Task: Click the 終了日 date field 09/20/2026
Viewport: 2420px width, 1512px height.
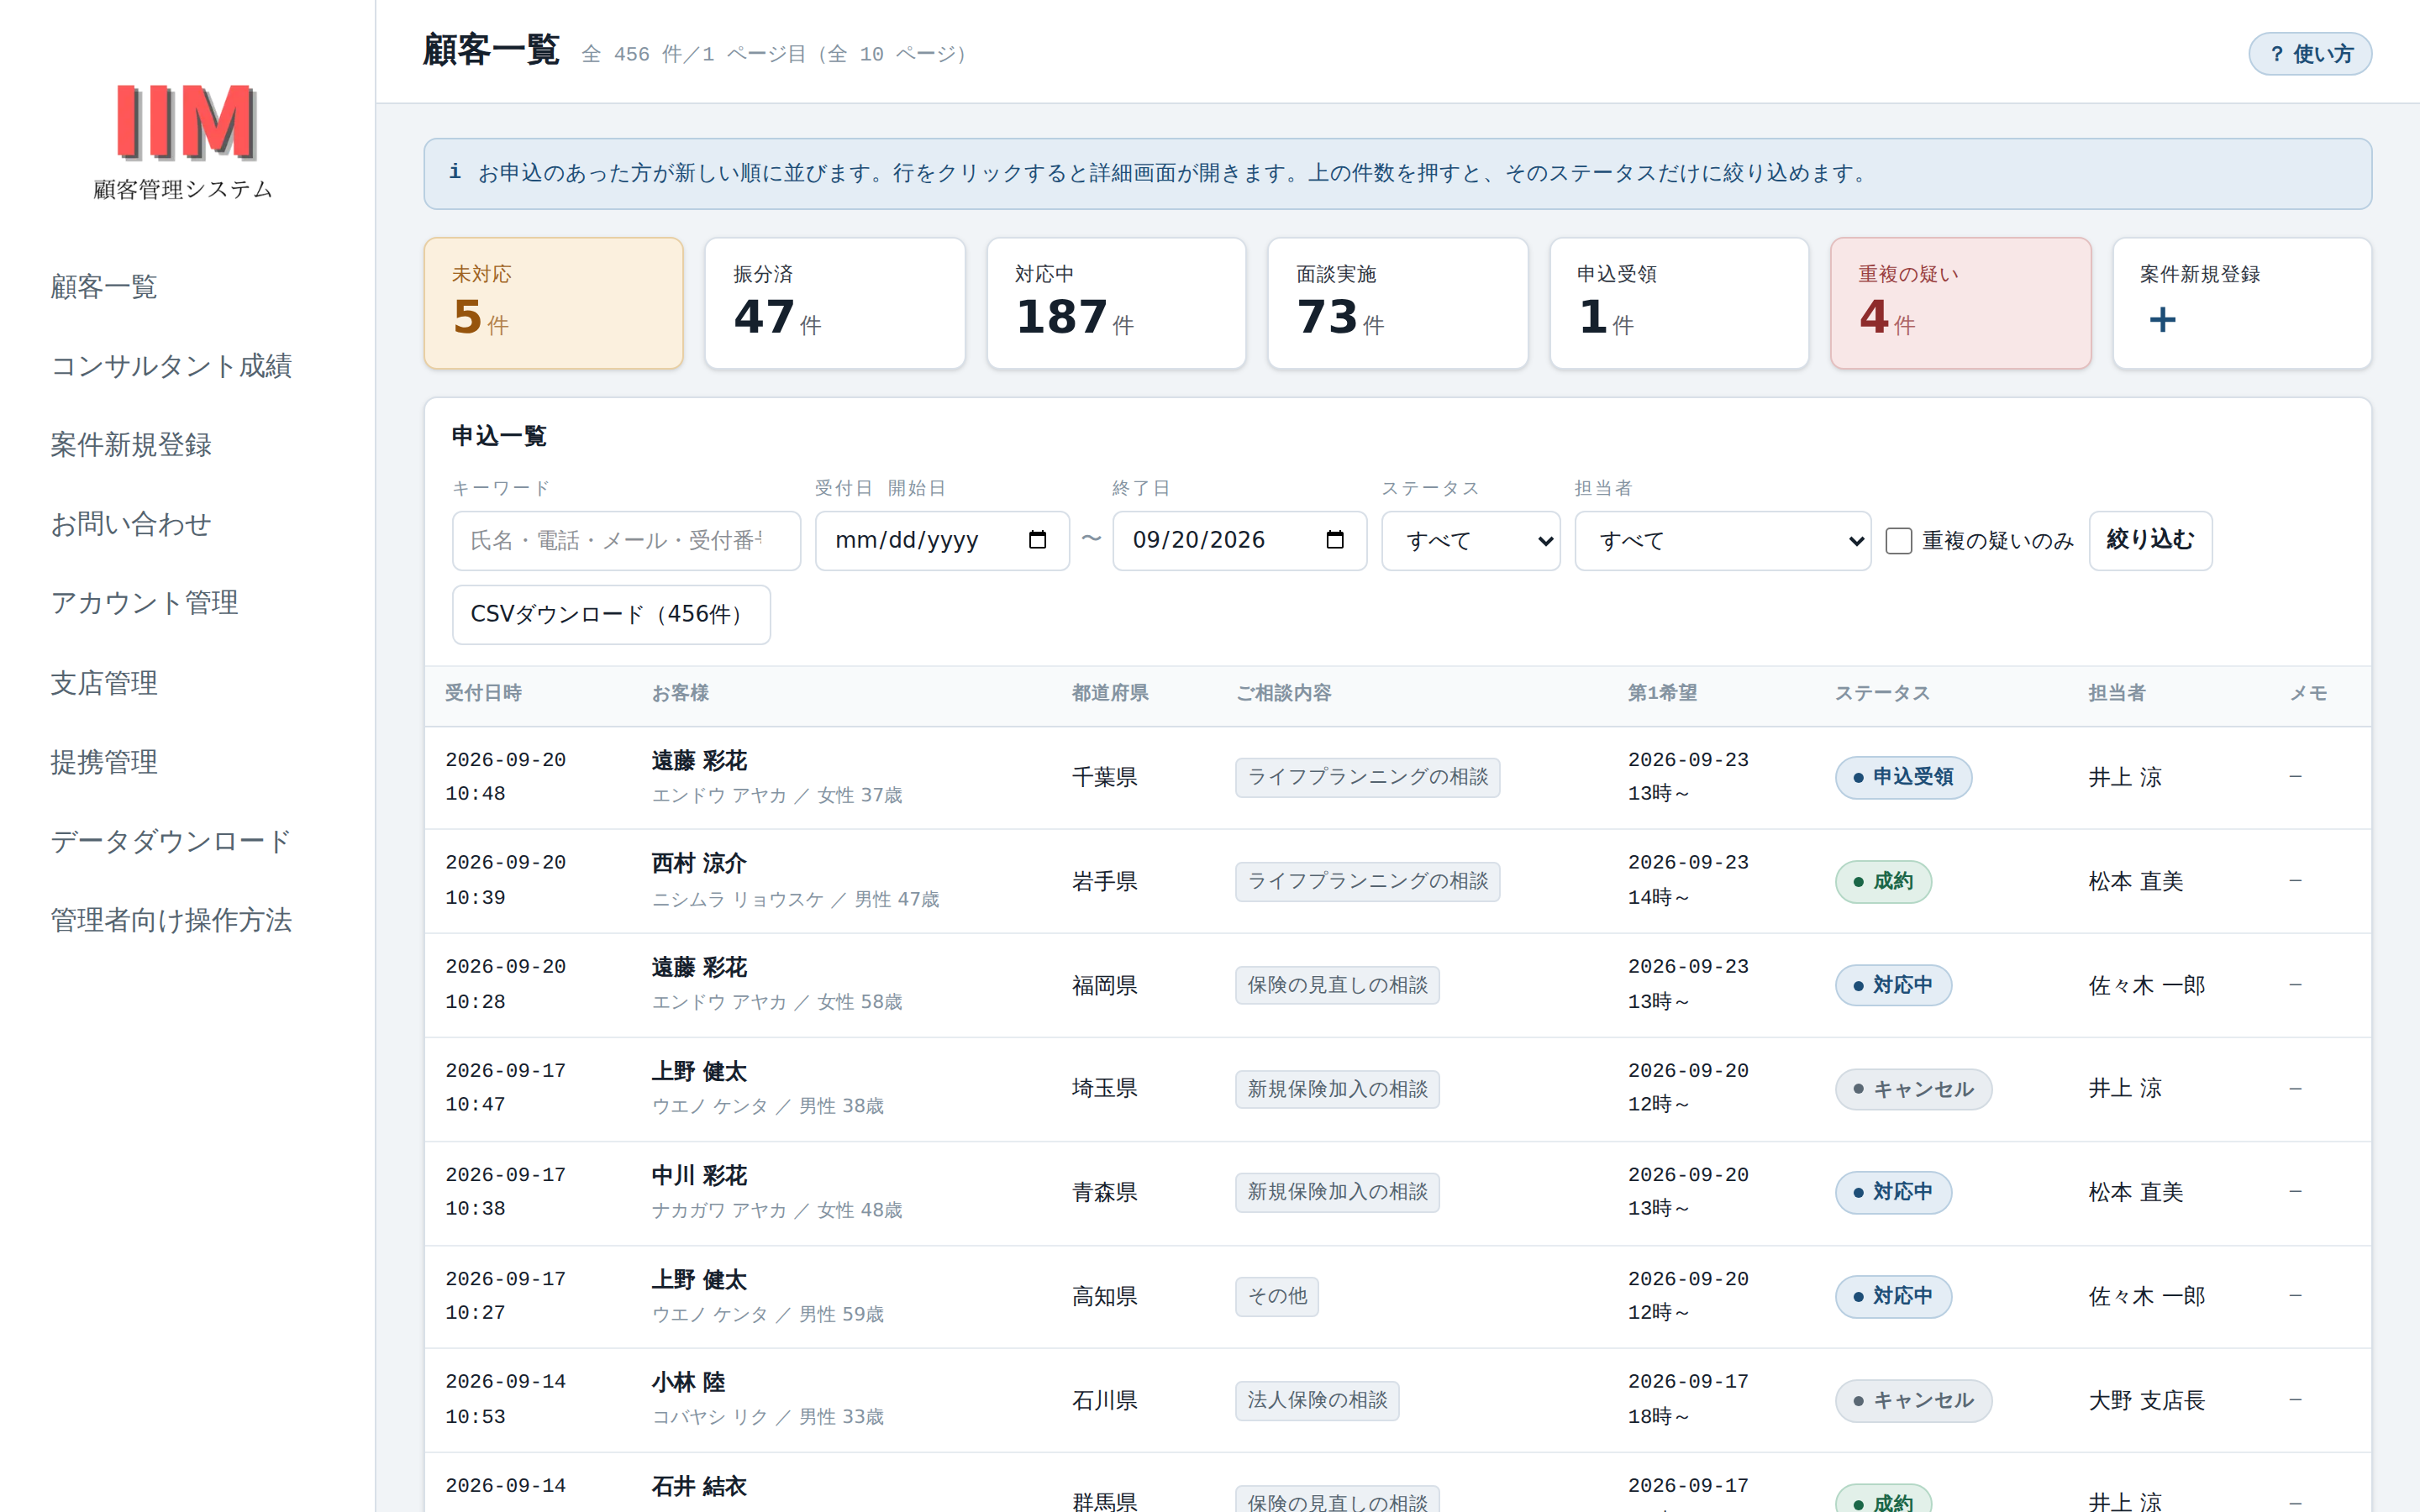Action: pos(1239,541)
